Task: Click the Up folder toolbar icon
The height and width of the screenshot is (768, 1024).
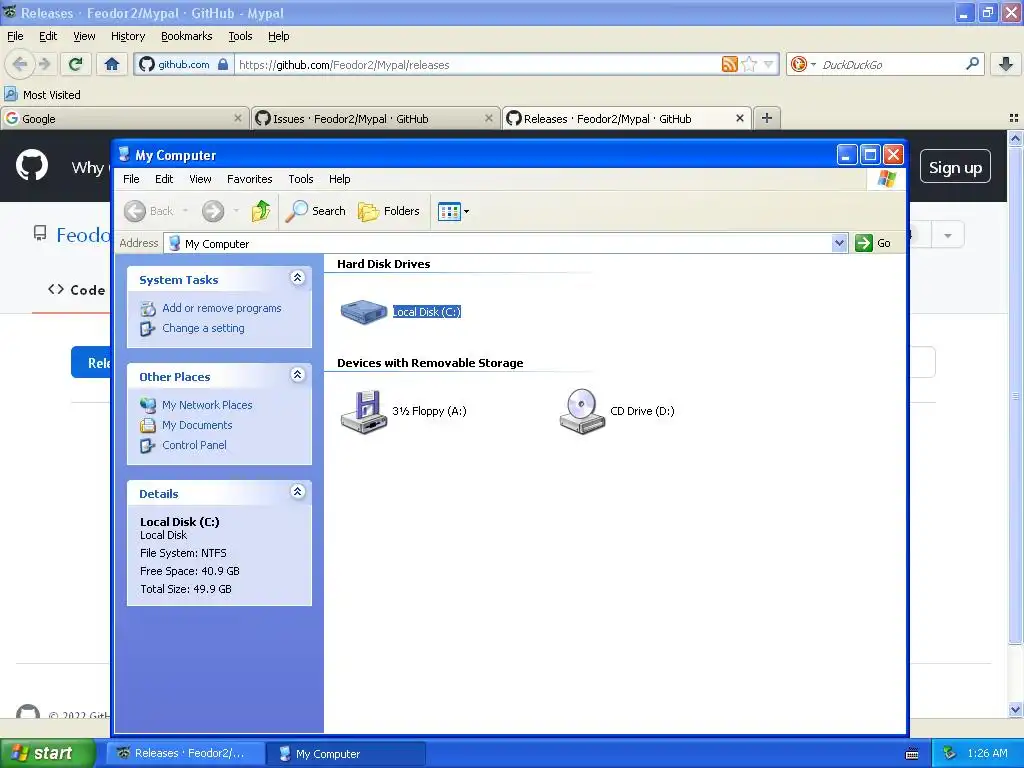Action: coord(261,211)
